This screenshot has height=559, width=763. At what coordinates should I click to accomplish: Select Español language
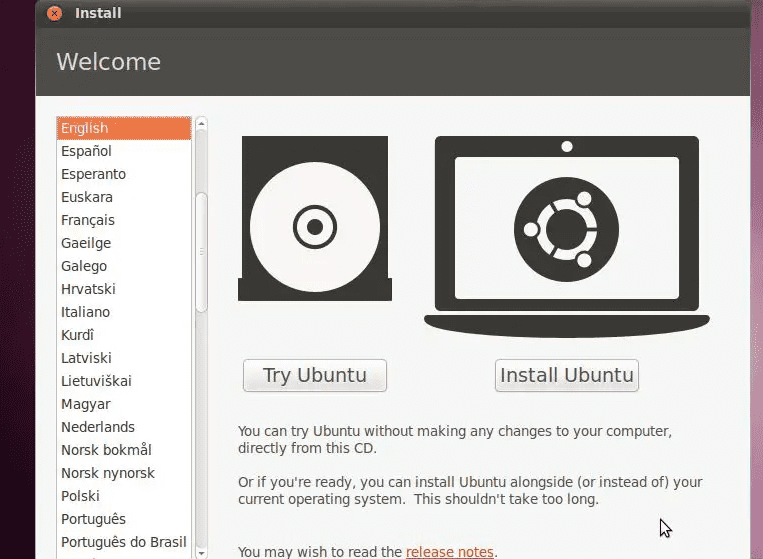pyautogui.click(x=87, y=151)
